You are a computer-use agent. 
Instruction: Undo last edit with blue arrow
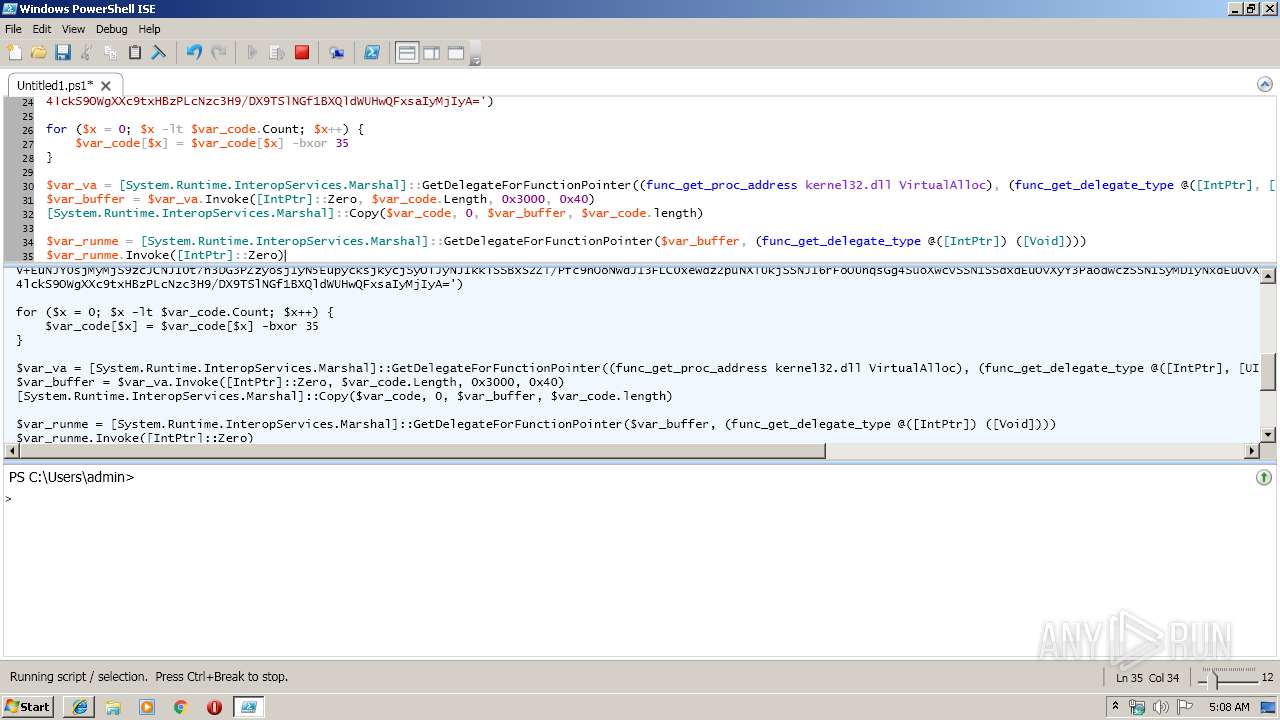pyautogui.click(x=194, y=53)
